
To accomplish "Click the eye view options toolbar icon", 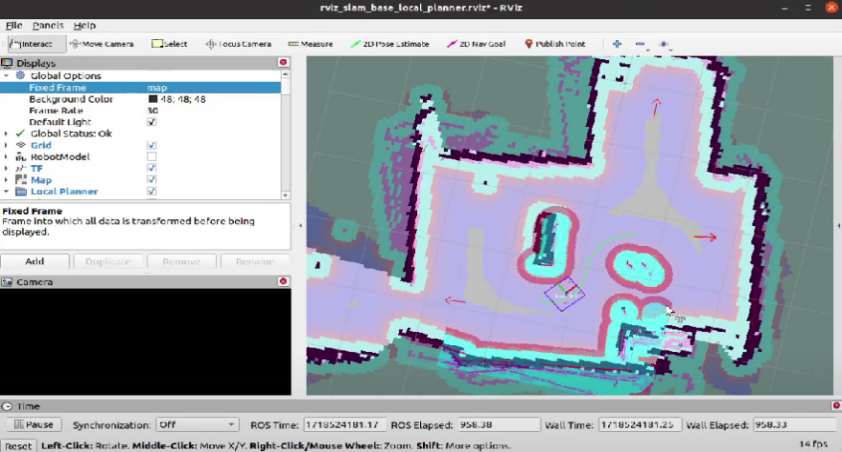I will point(664,44).
